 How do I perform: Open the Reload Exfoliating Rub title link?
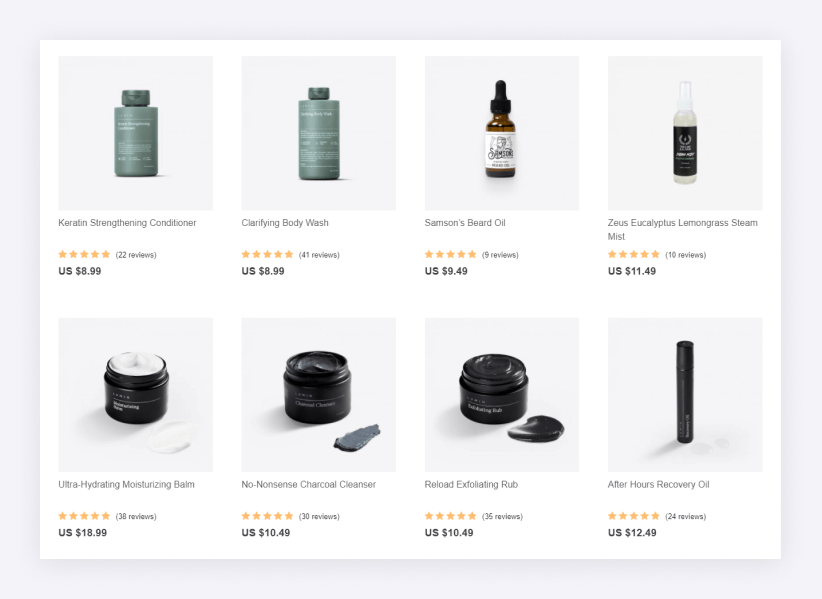471,484
